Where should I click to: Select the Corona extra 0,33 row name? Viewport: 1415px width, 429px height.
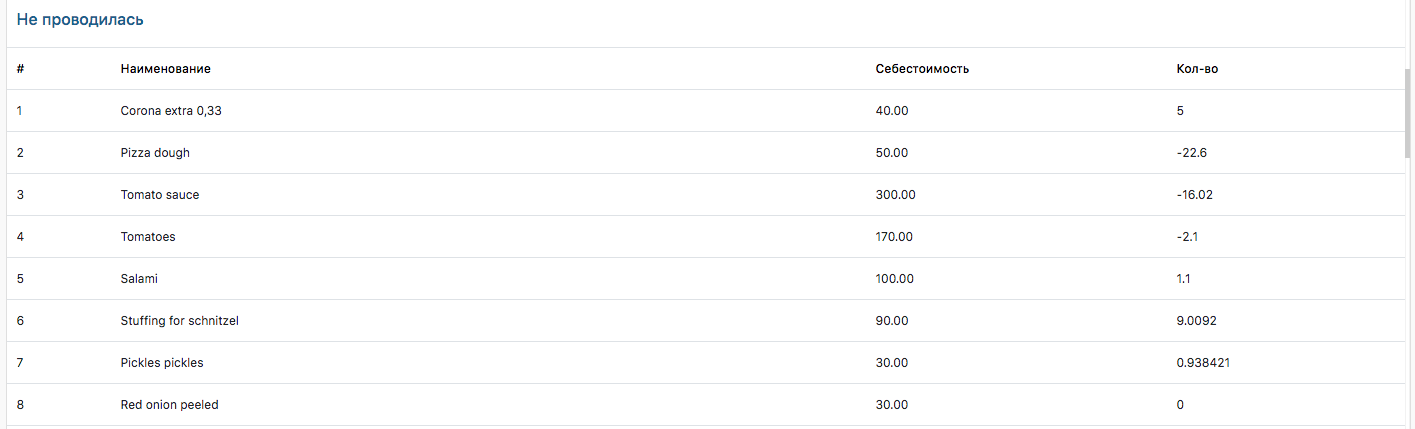[171, 111]
